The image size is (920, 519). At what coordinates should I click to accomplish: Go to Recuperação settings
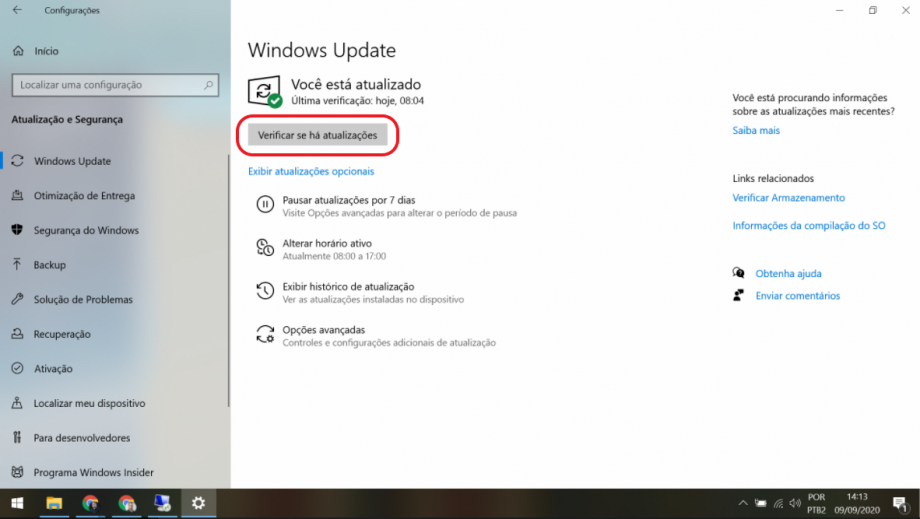coord(62,334)
